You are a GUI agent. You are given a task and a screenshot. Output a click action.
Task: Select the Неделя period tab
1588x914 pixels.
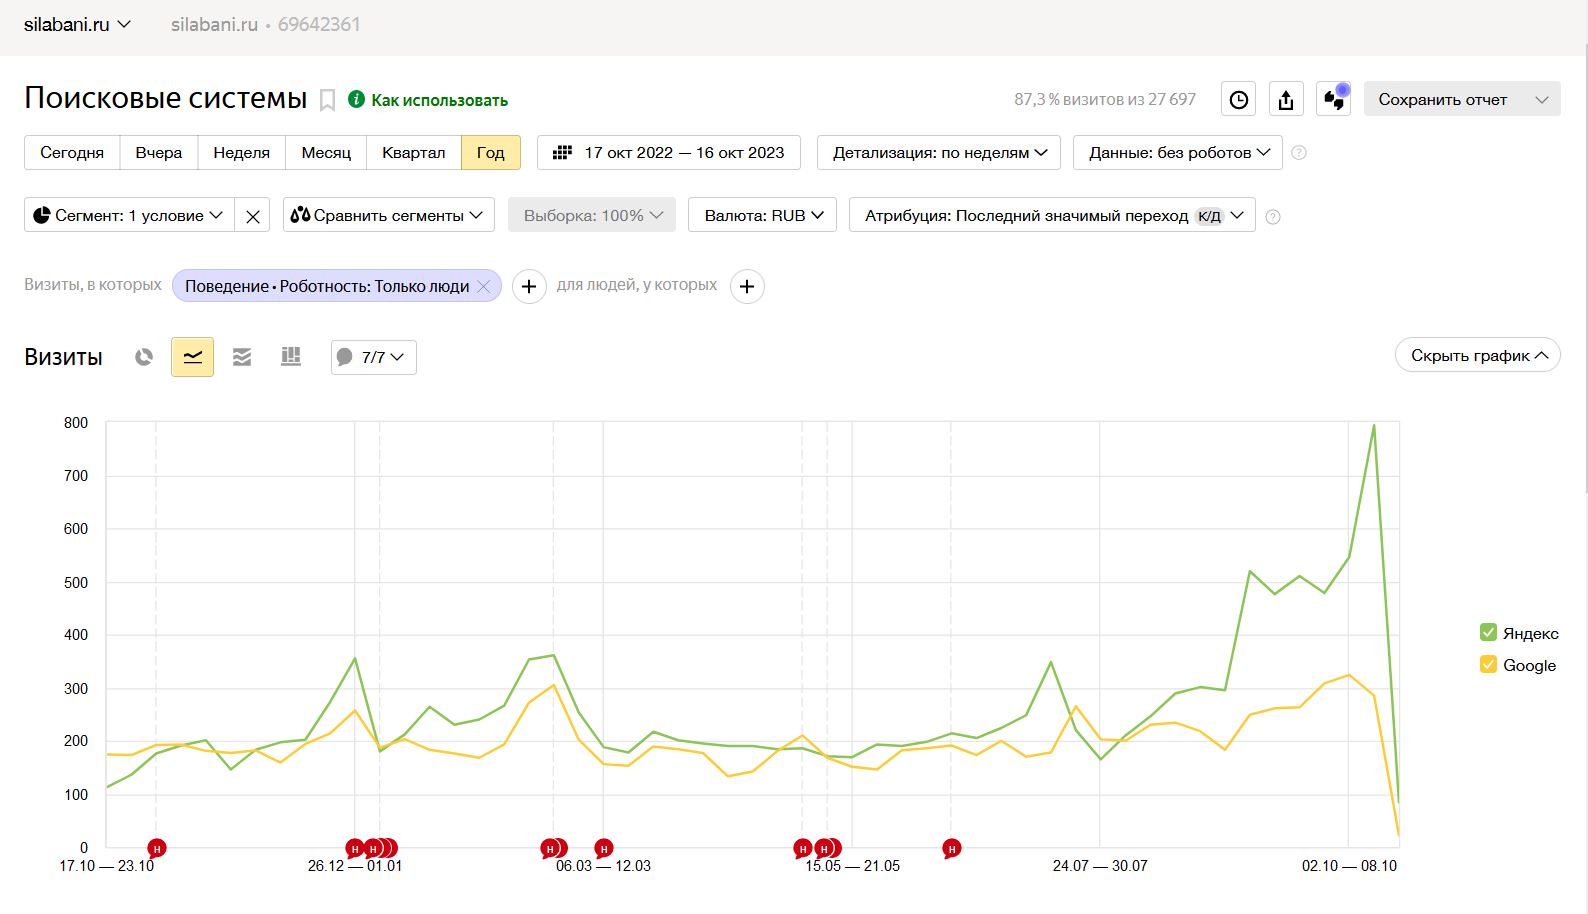(x=242, y=152)
